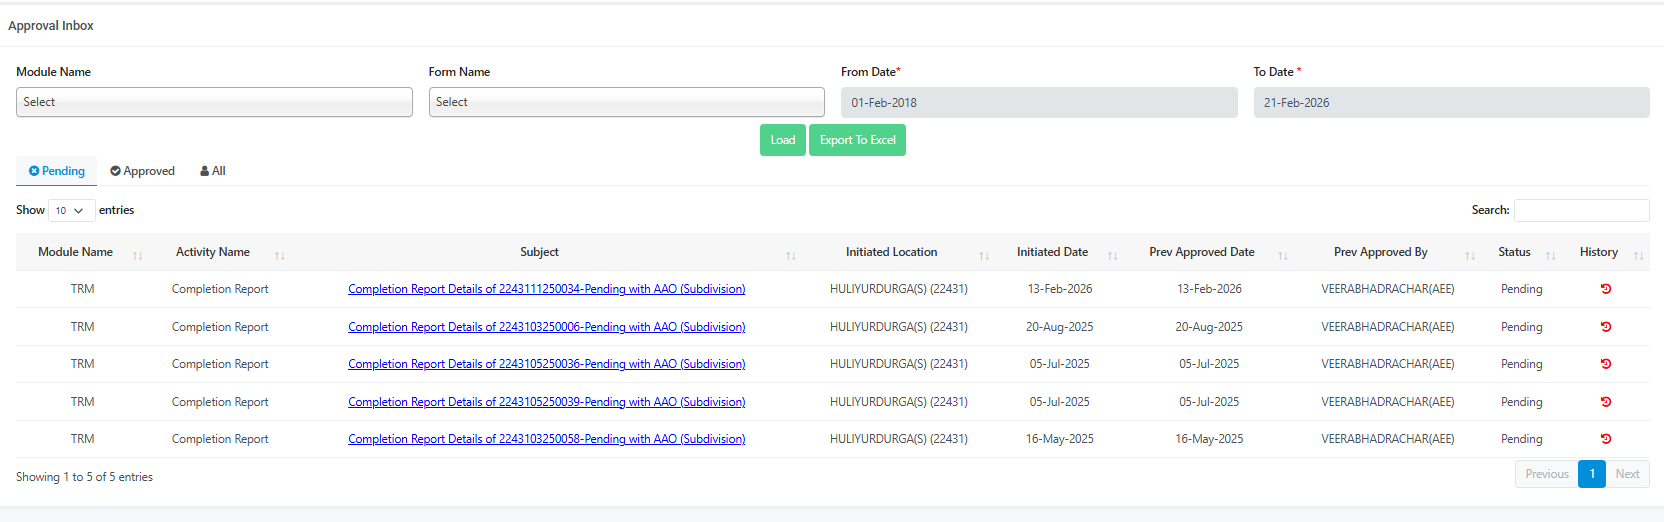Open the Module Name select dropdown
The height and width of the screenshot is (522, 1664).
(214, 102)
